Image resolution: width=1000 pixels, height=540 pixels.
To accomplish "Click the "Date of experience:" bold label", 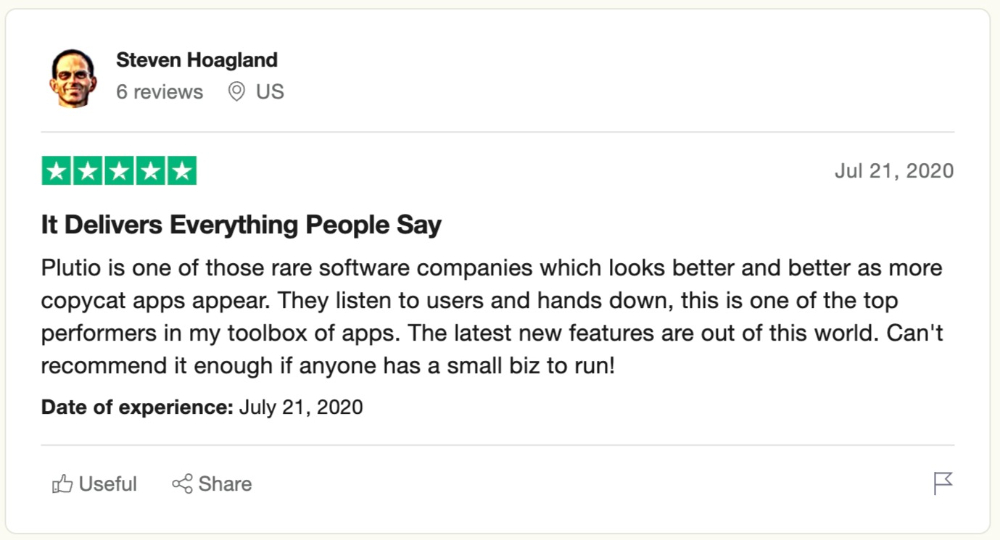I will tap(137, 407).
